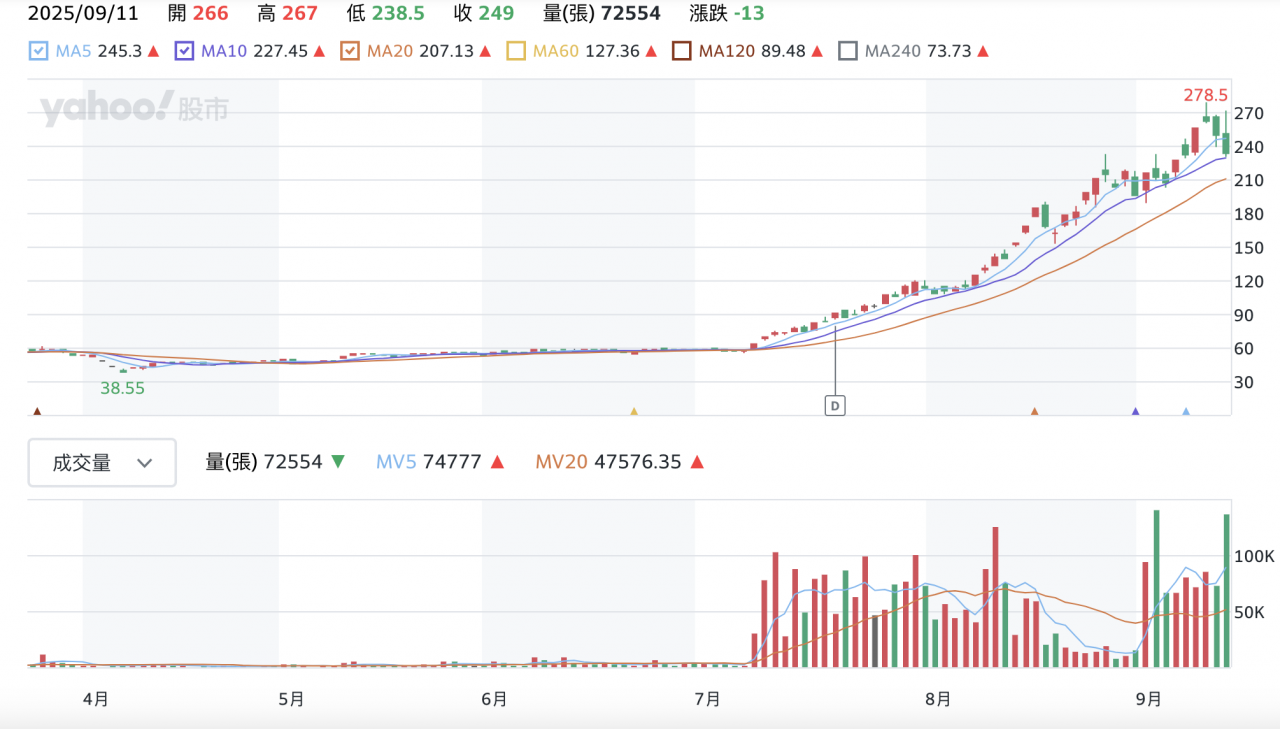Screen dimensions: 1280x729
Task: Turn on the MA240 checkbox
Action: (847, 51)
